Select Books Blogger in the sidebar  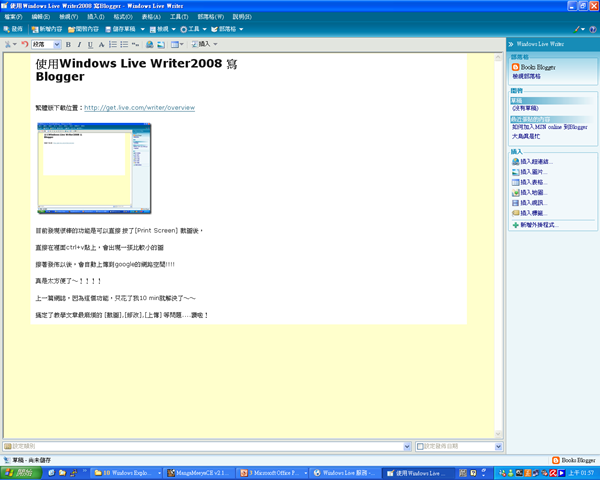[534, 67]
